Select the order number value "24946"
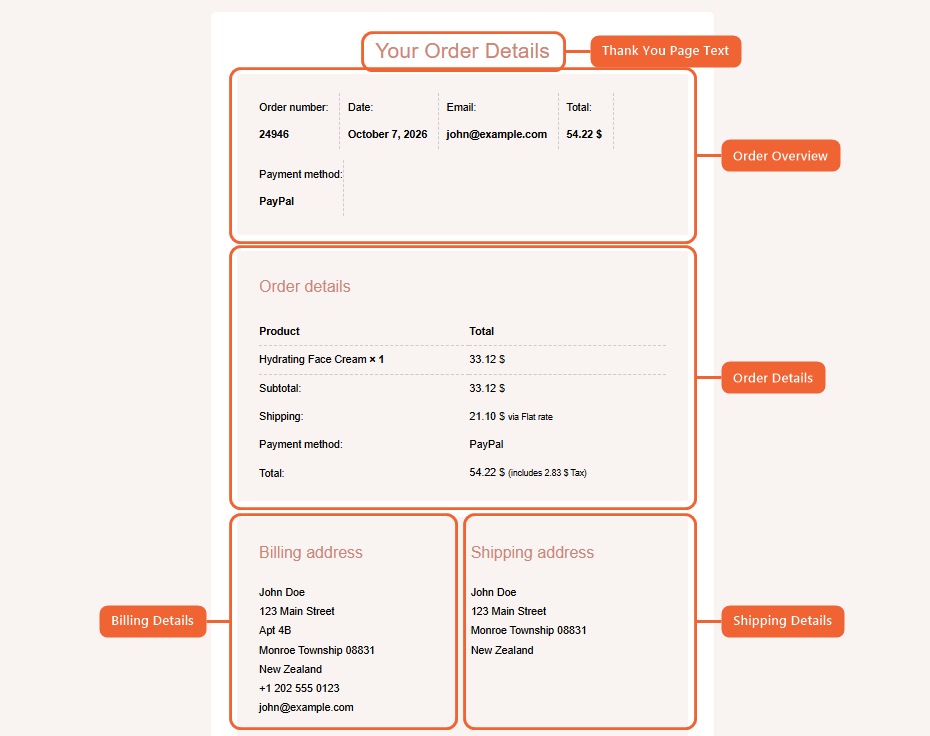Viewport: 930px width, 736px height. click(x=274, y=134)
